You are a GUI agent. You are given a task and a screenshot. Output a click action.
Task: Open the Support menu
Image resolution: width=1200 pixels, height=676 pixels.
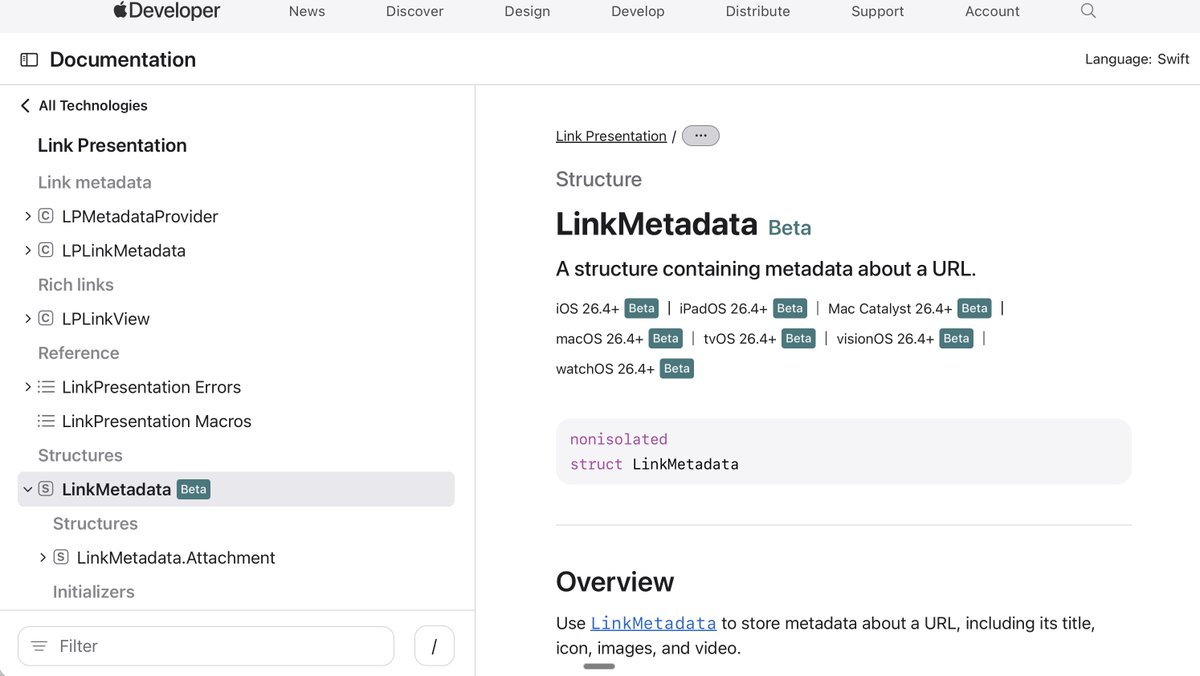coord(877,11)
